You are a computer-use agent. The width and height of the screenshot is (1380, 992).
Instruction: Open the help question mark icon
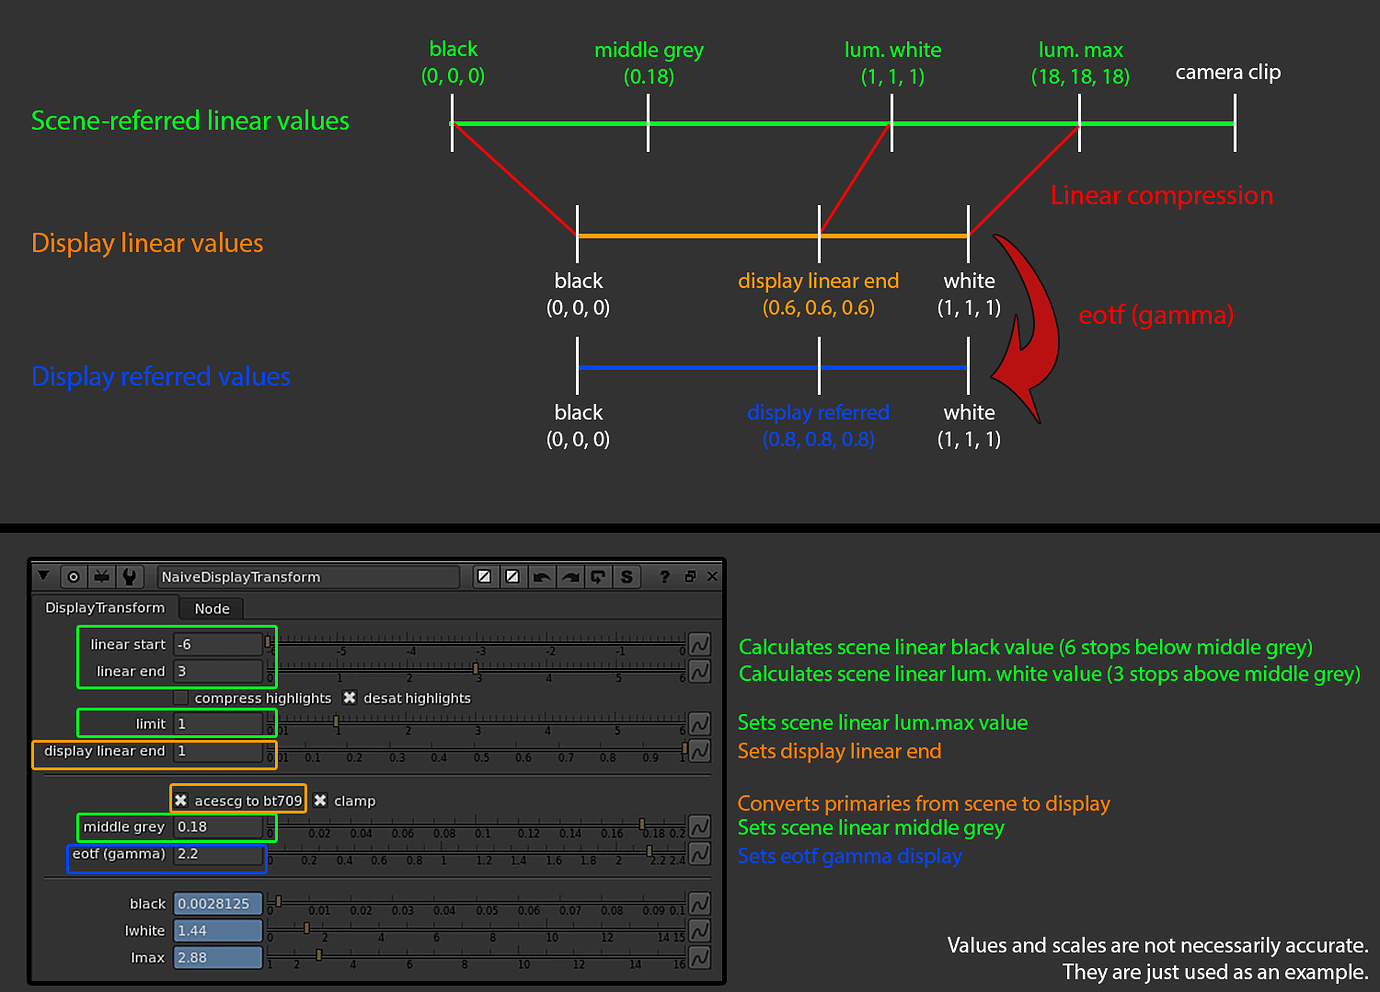pyautogui.click(x=664, y=576)
